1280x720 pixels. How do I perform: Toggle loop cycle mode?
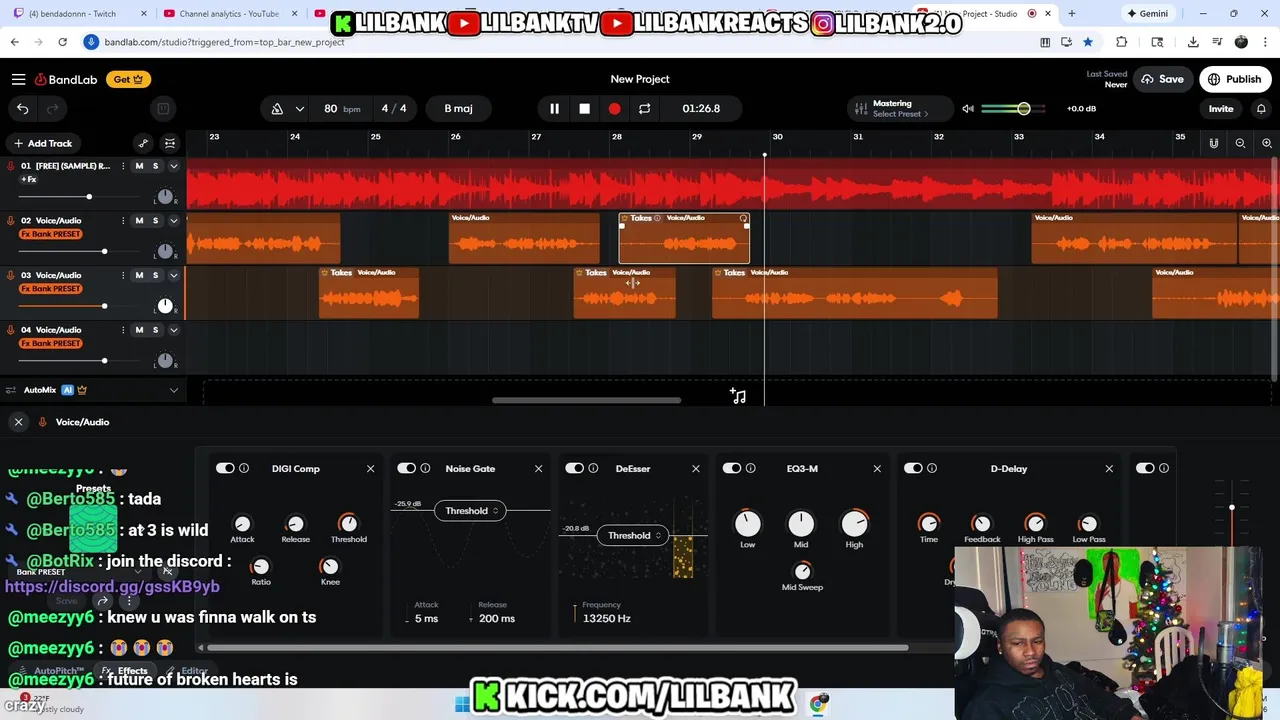(x=644, y=108)
